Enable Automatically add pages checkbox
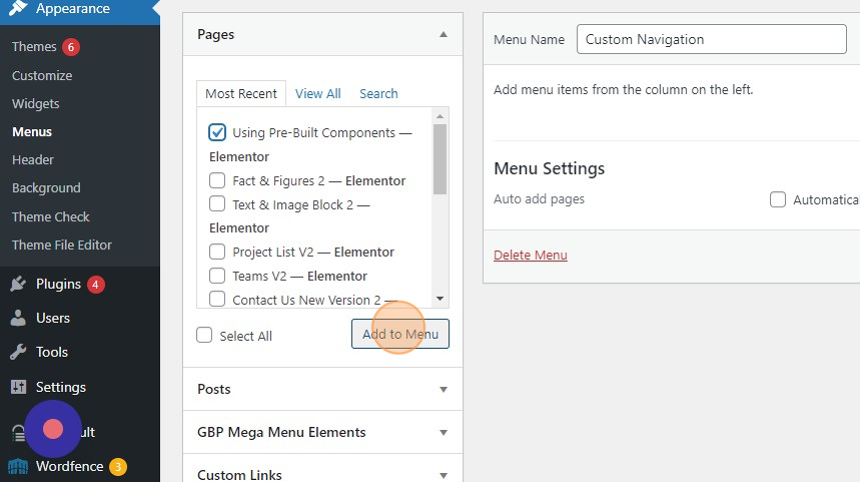This screenshot has height=482, width=860. [x=778, y=200]
